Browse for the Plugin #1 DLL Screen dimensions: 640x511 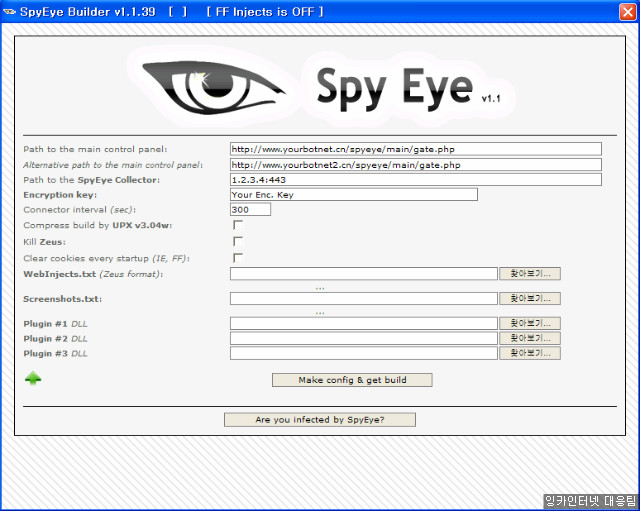(x=530, y=323)
